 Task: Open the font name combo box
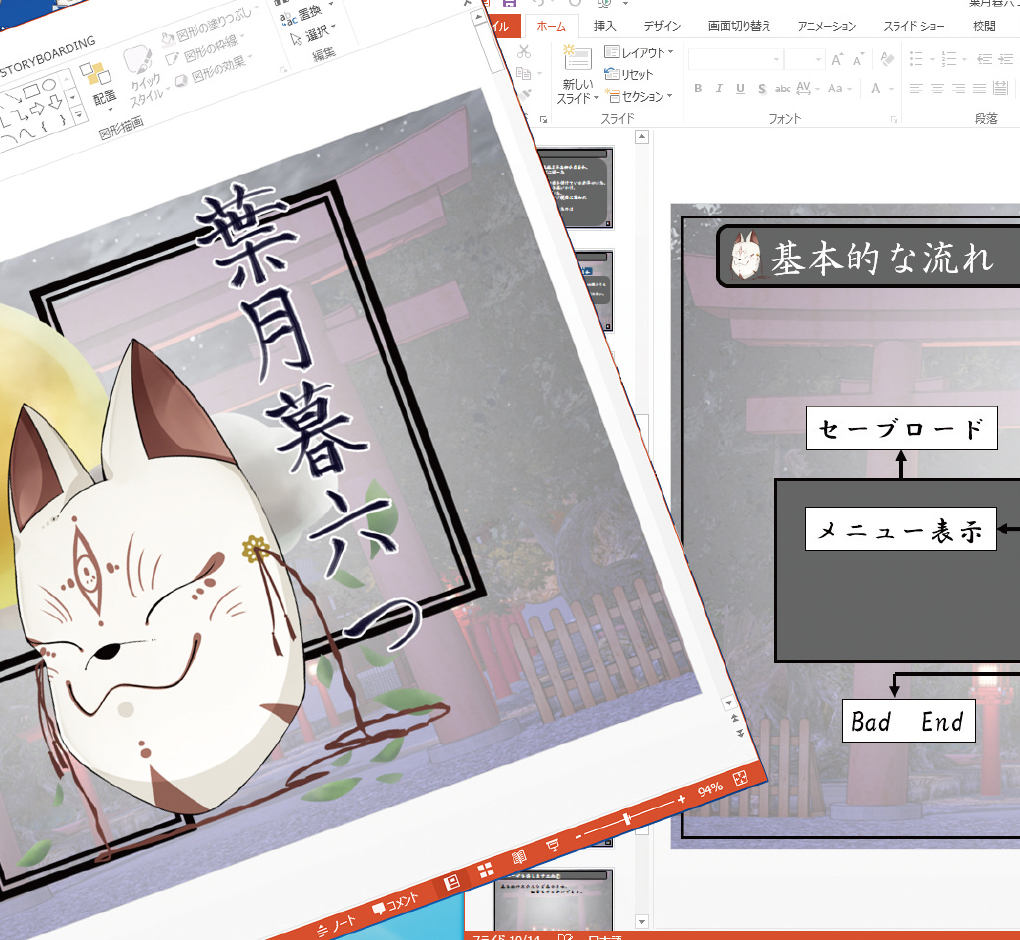click(x=734, y=59)
